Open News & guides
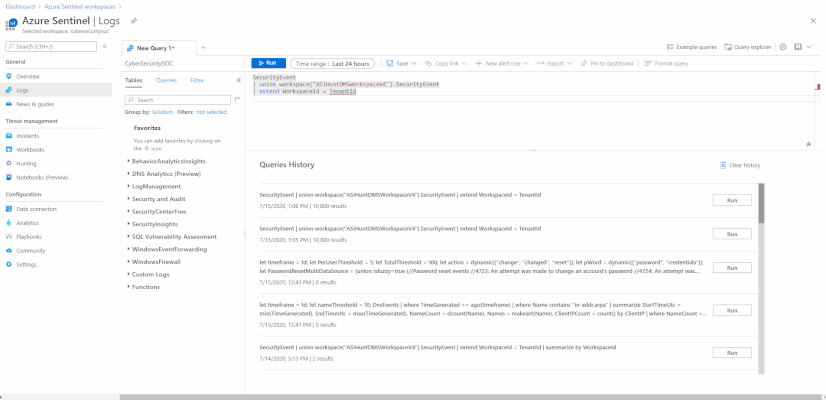826x400 pixels. coord(35,104)
